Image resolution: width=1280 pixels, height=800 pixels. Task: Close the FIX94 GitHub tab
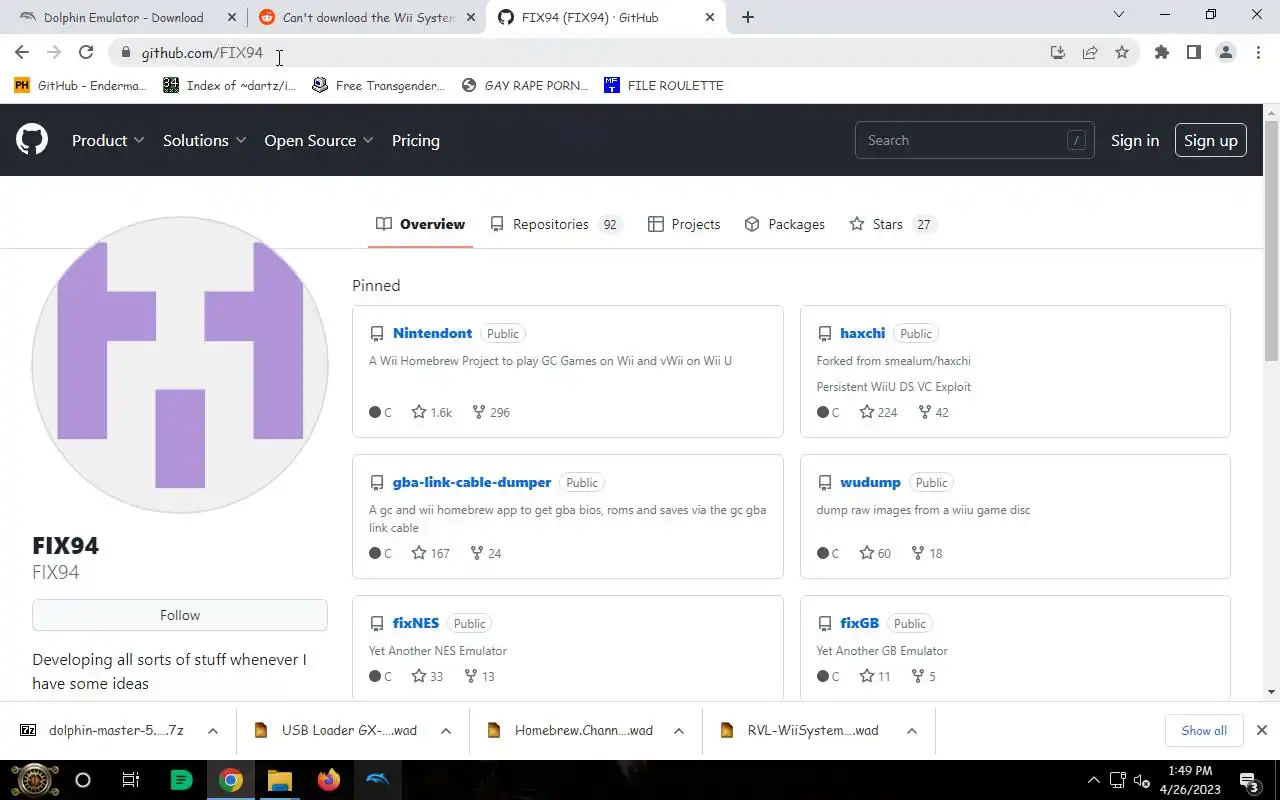pyautogui.click(x=710, y=17)
